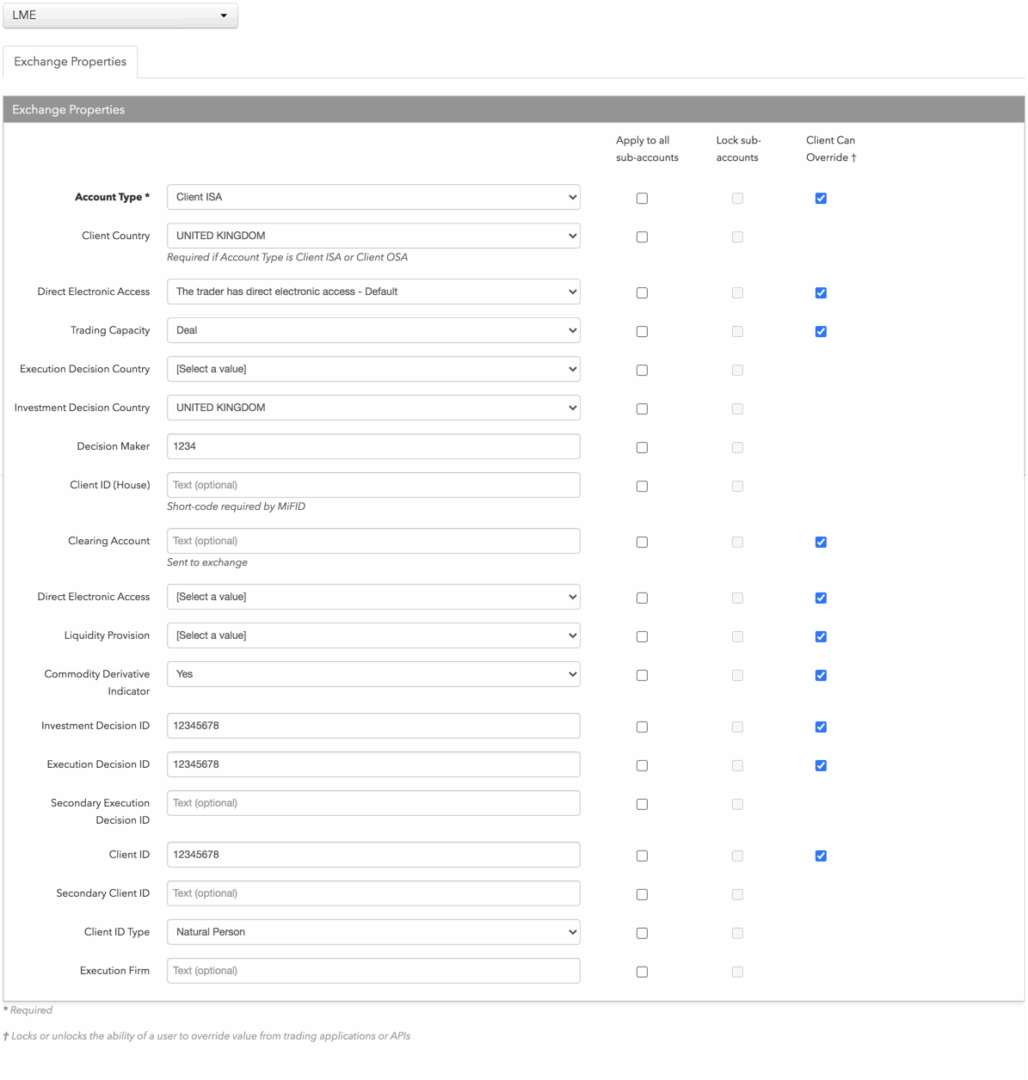Click the Secondary Client ID text field
The image size is (1028, 1080).
coord(373,893)
